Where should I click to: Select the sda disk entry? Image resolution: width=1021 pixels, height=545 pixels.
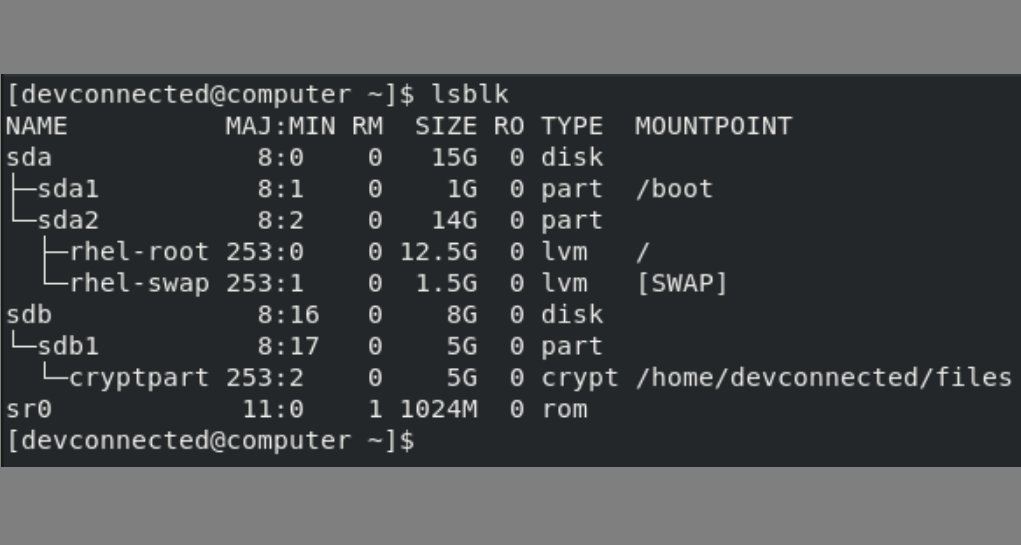coord(28,158)
